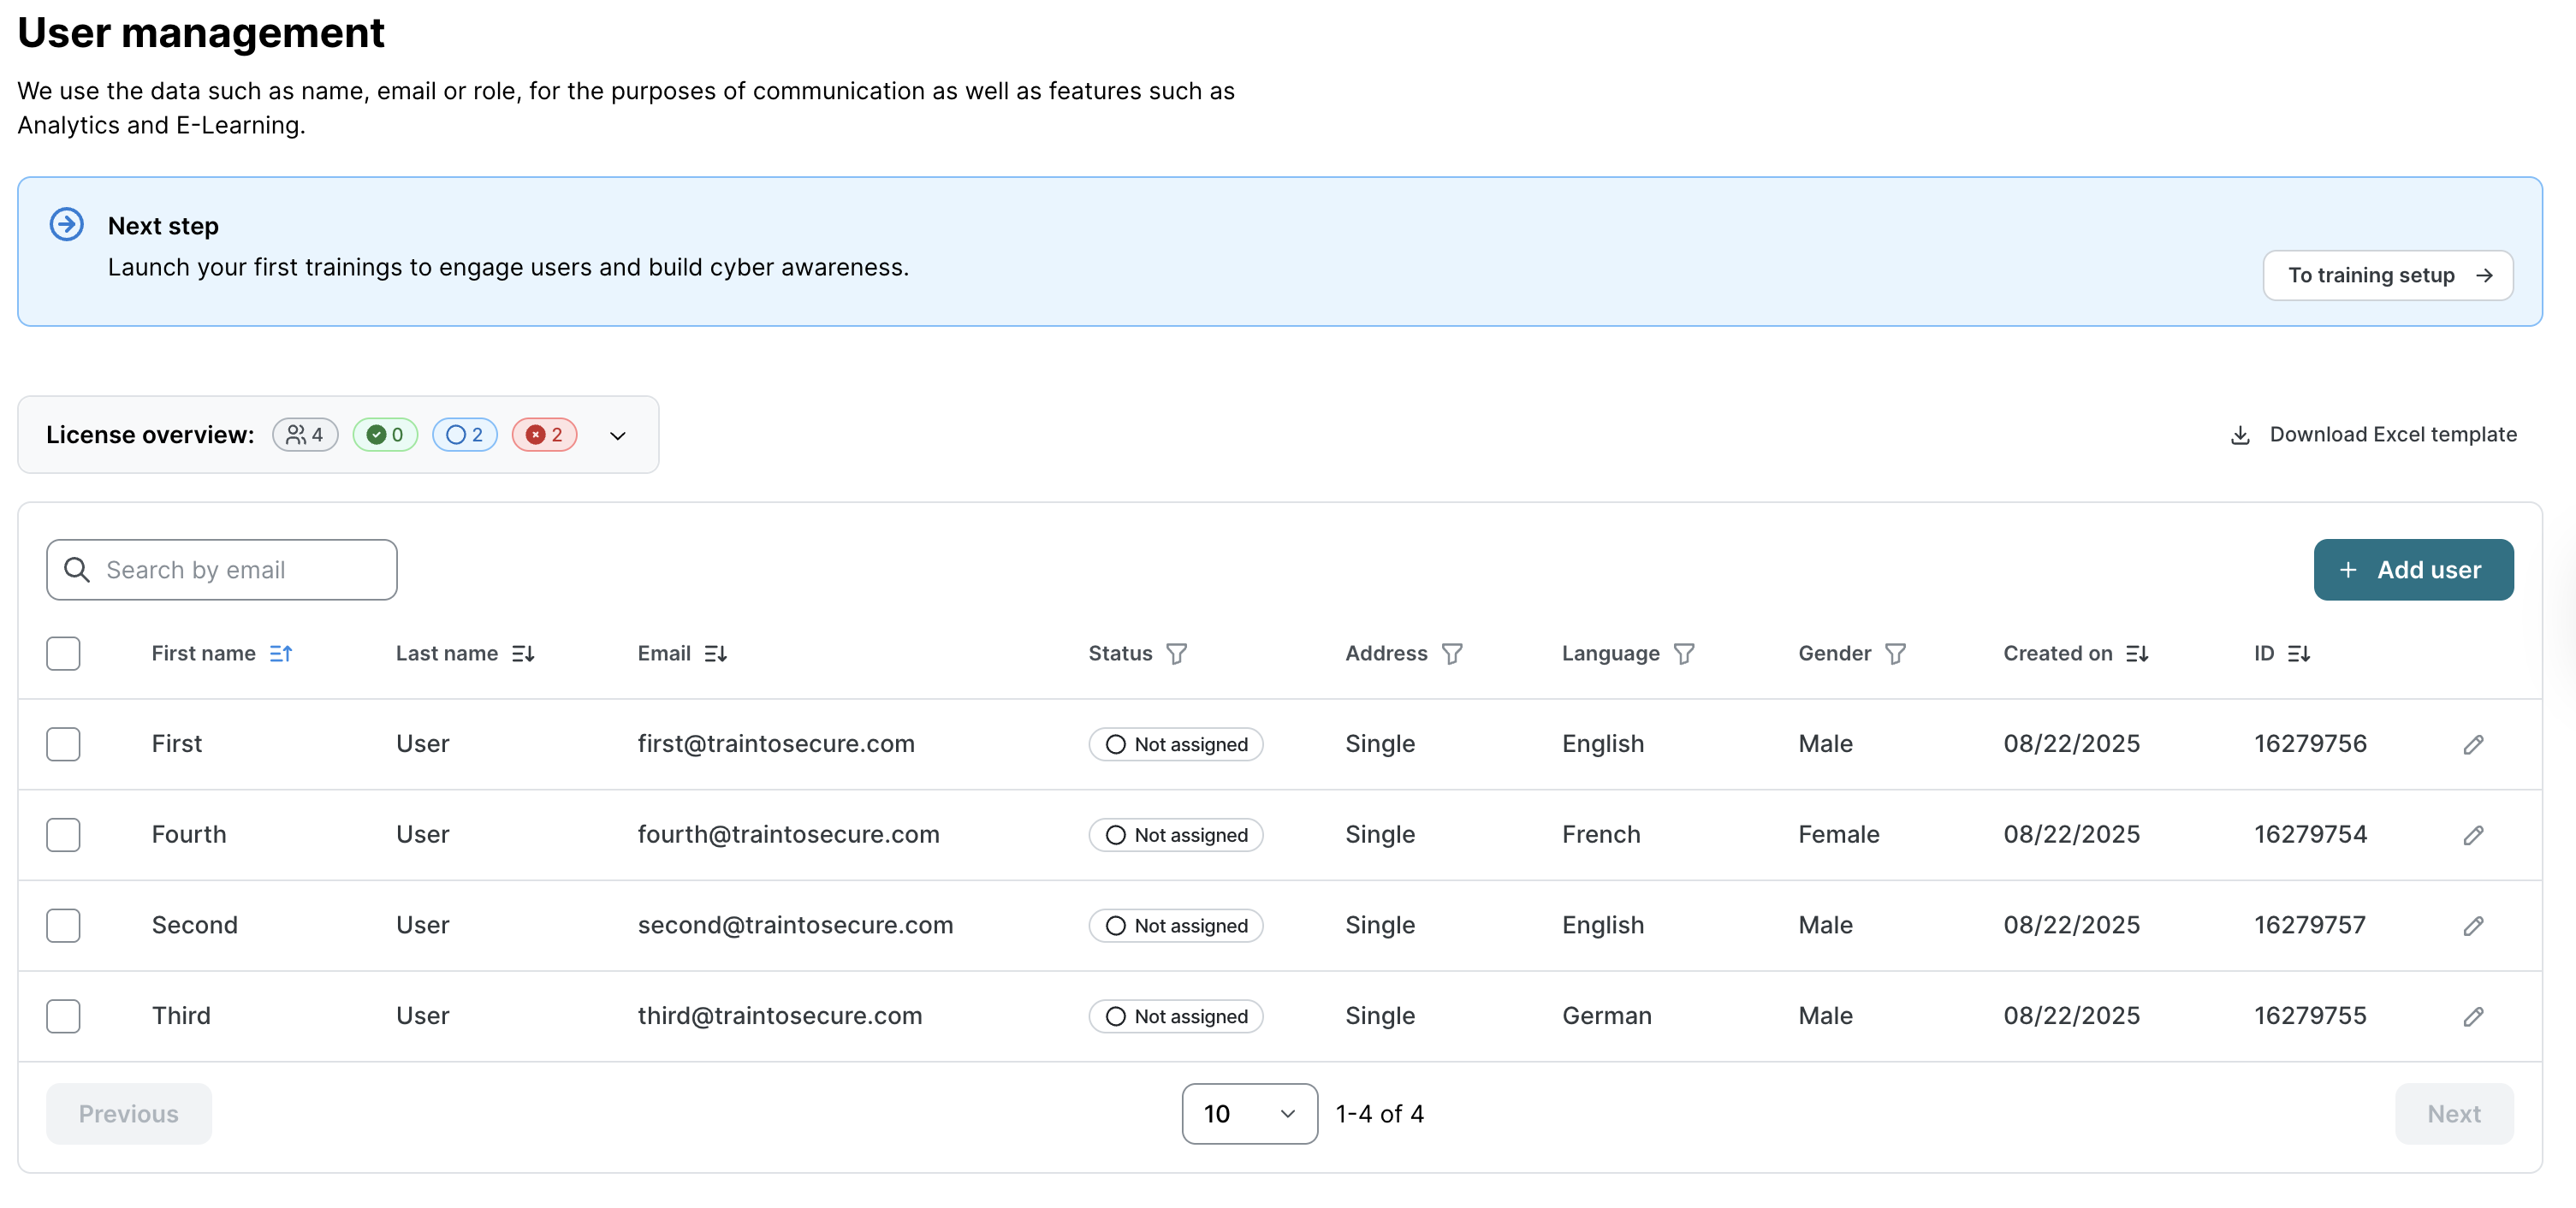Check the Fourth User row checkbox
This screenshot has height=1208, width=2576.
pos(63,834)
